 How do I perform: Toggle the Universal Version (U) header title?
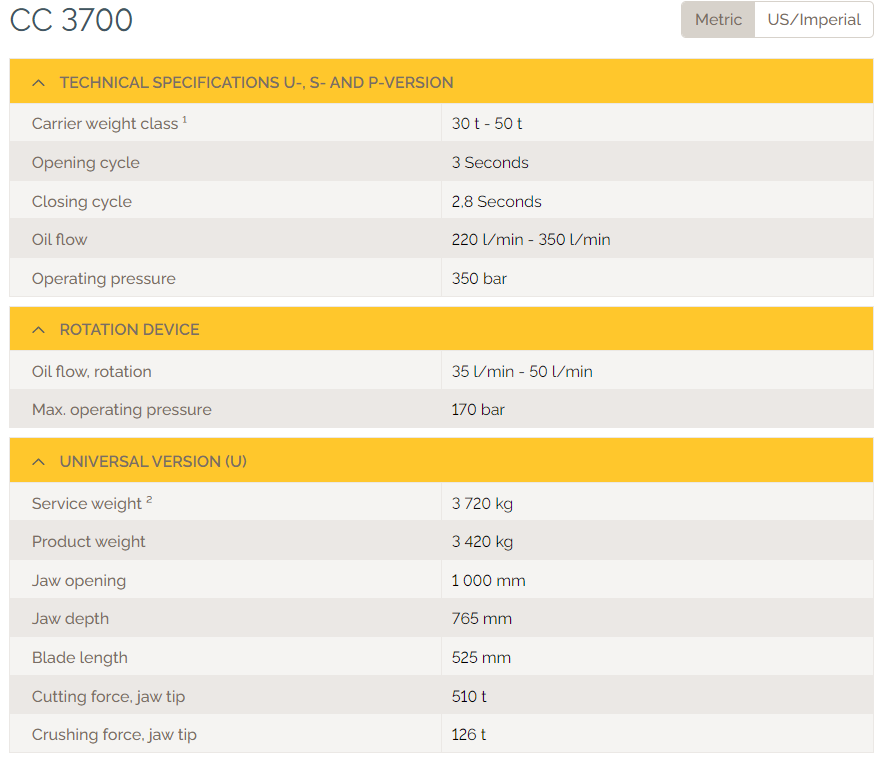click(153, 462)
